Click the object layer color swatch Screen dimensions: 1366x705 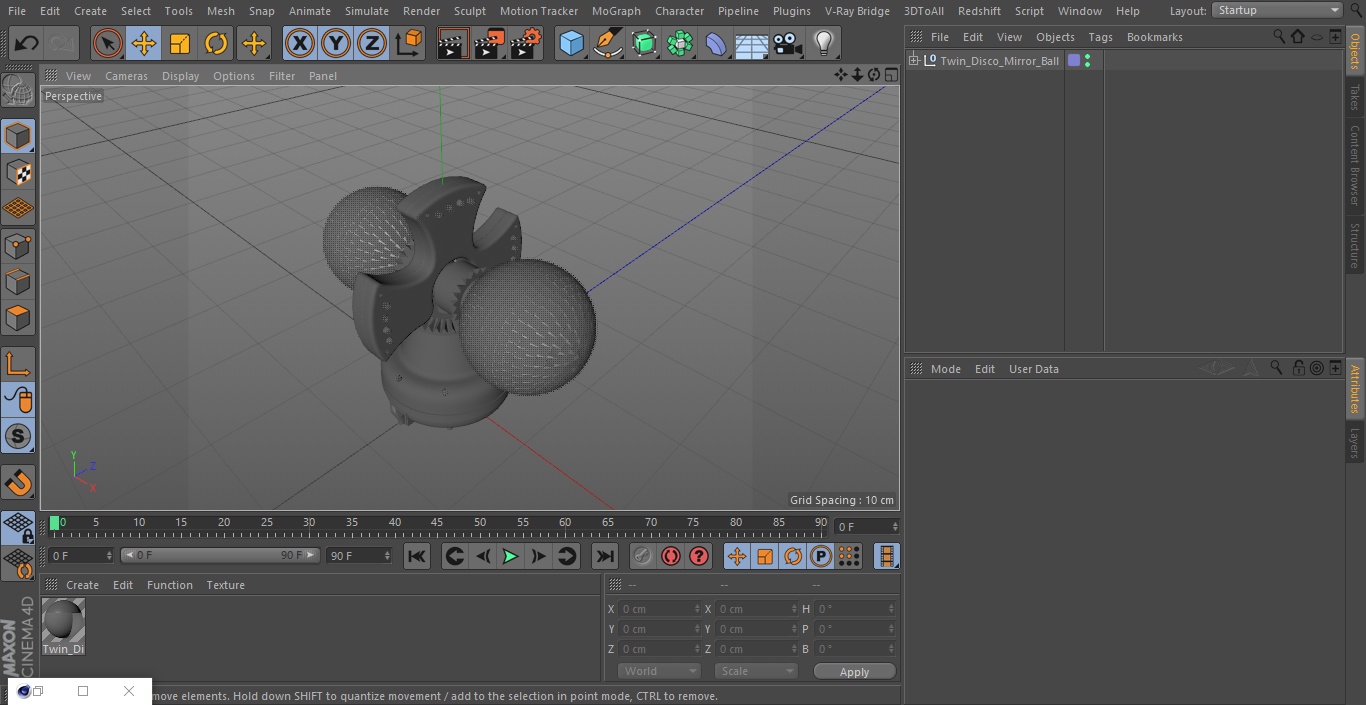1074,61
